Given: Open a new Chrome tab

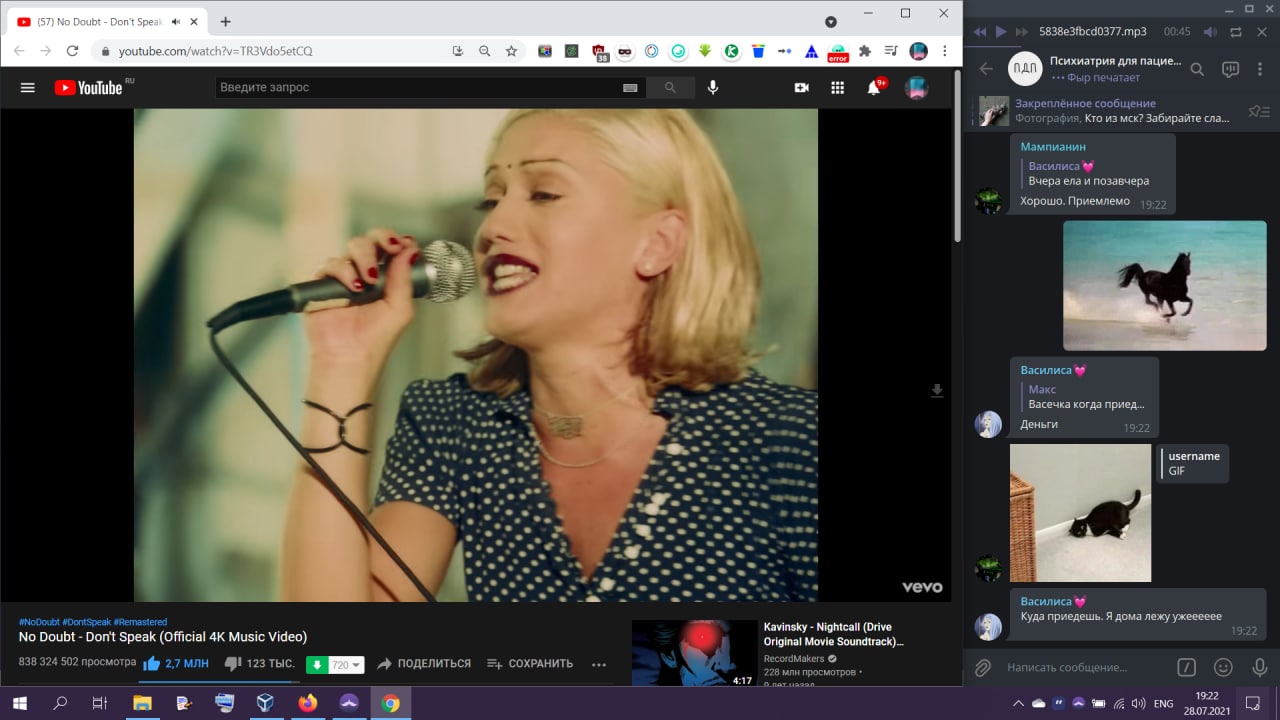Looking at the screenshot, I should 225,21.
